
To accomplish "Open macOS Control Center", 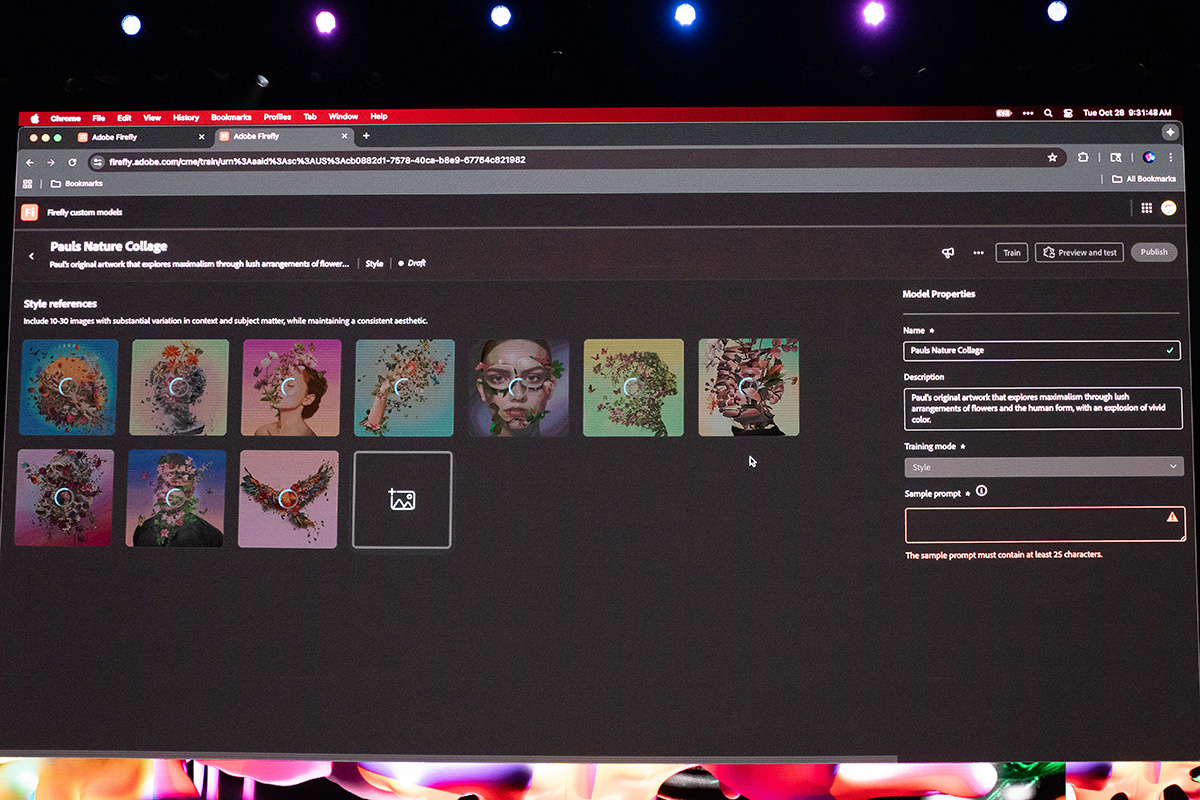I will [x=1068, y=113].
